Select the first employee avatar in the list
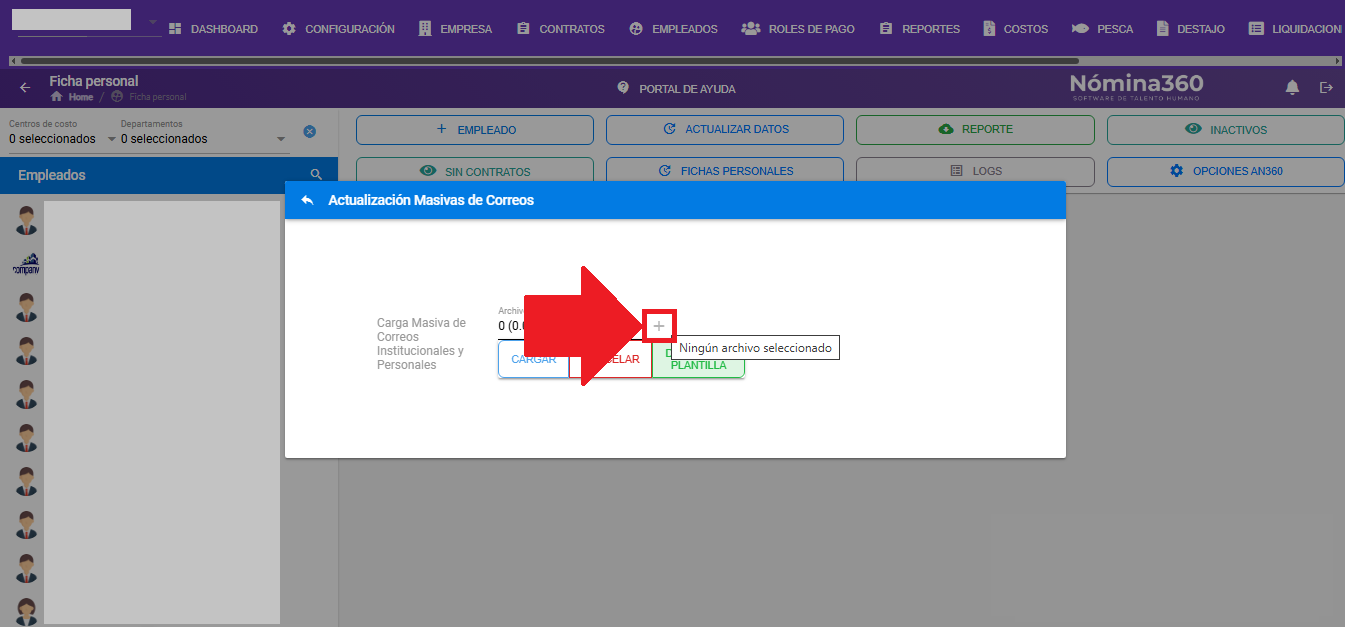 (x=26, y=220)
